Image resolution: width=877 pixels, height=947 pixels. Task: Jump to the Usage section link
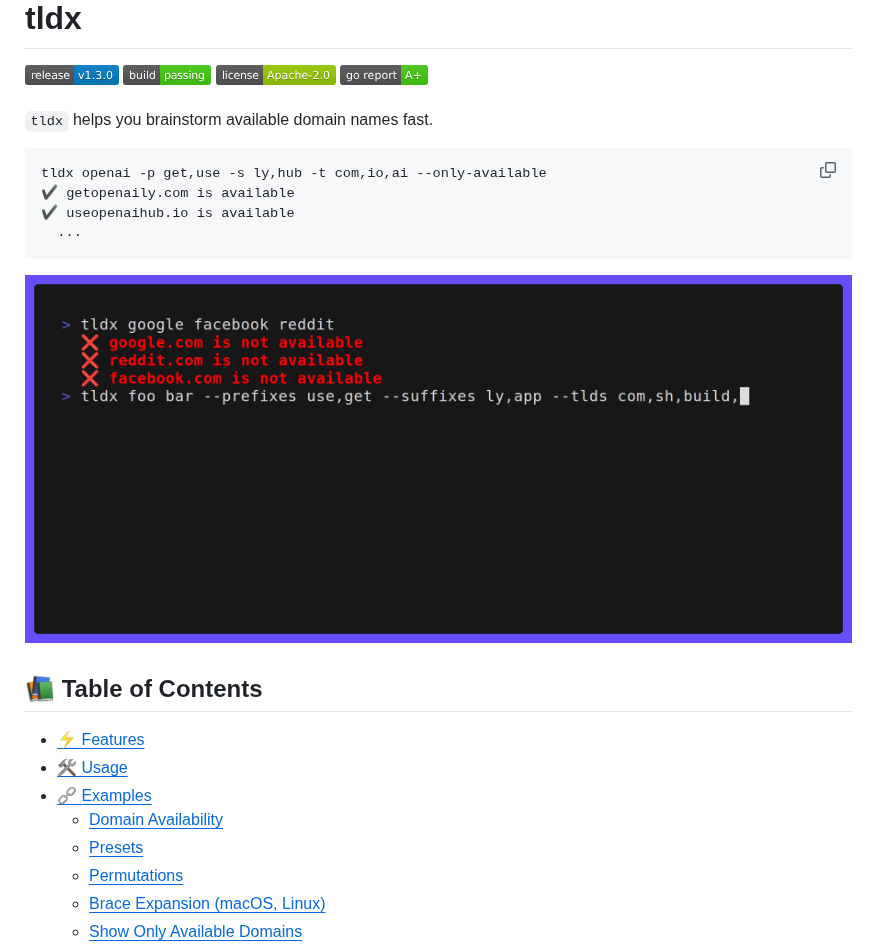(x=92, y=767)
